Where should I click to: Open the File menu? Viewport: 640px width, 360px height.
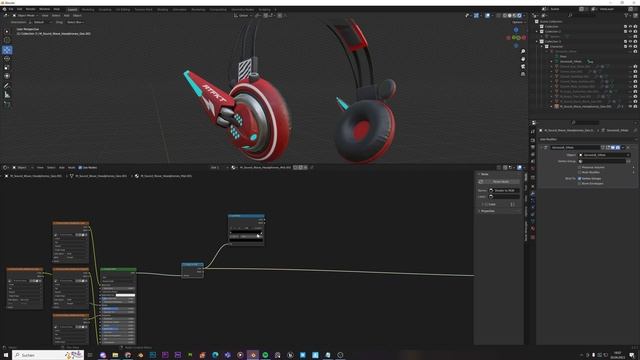11,9
